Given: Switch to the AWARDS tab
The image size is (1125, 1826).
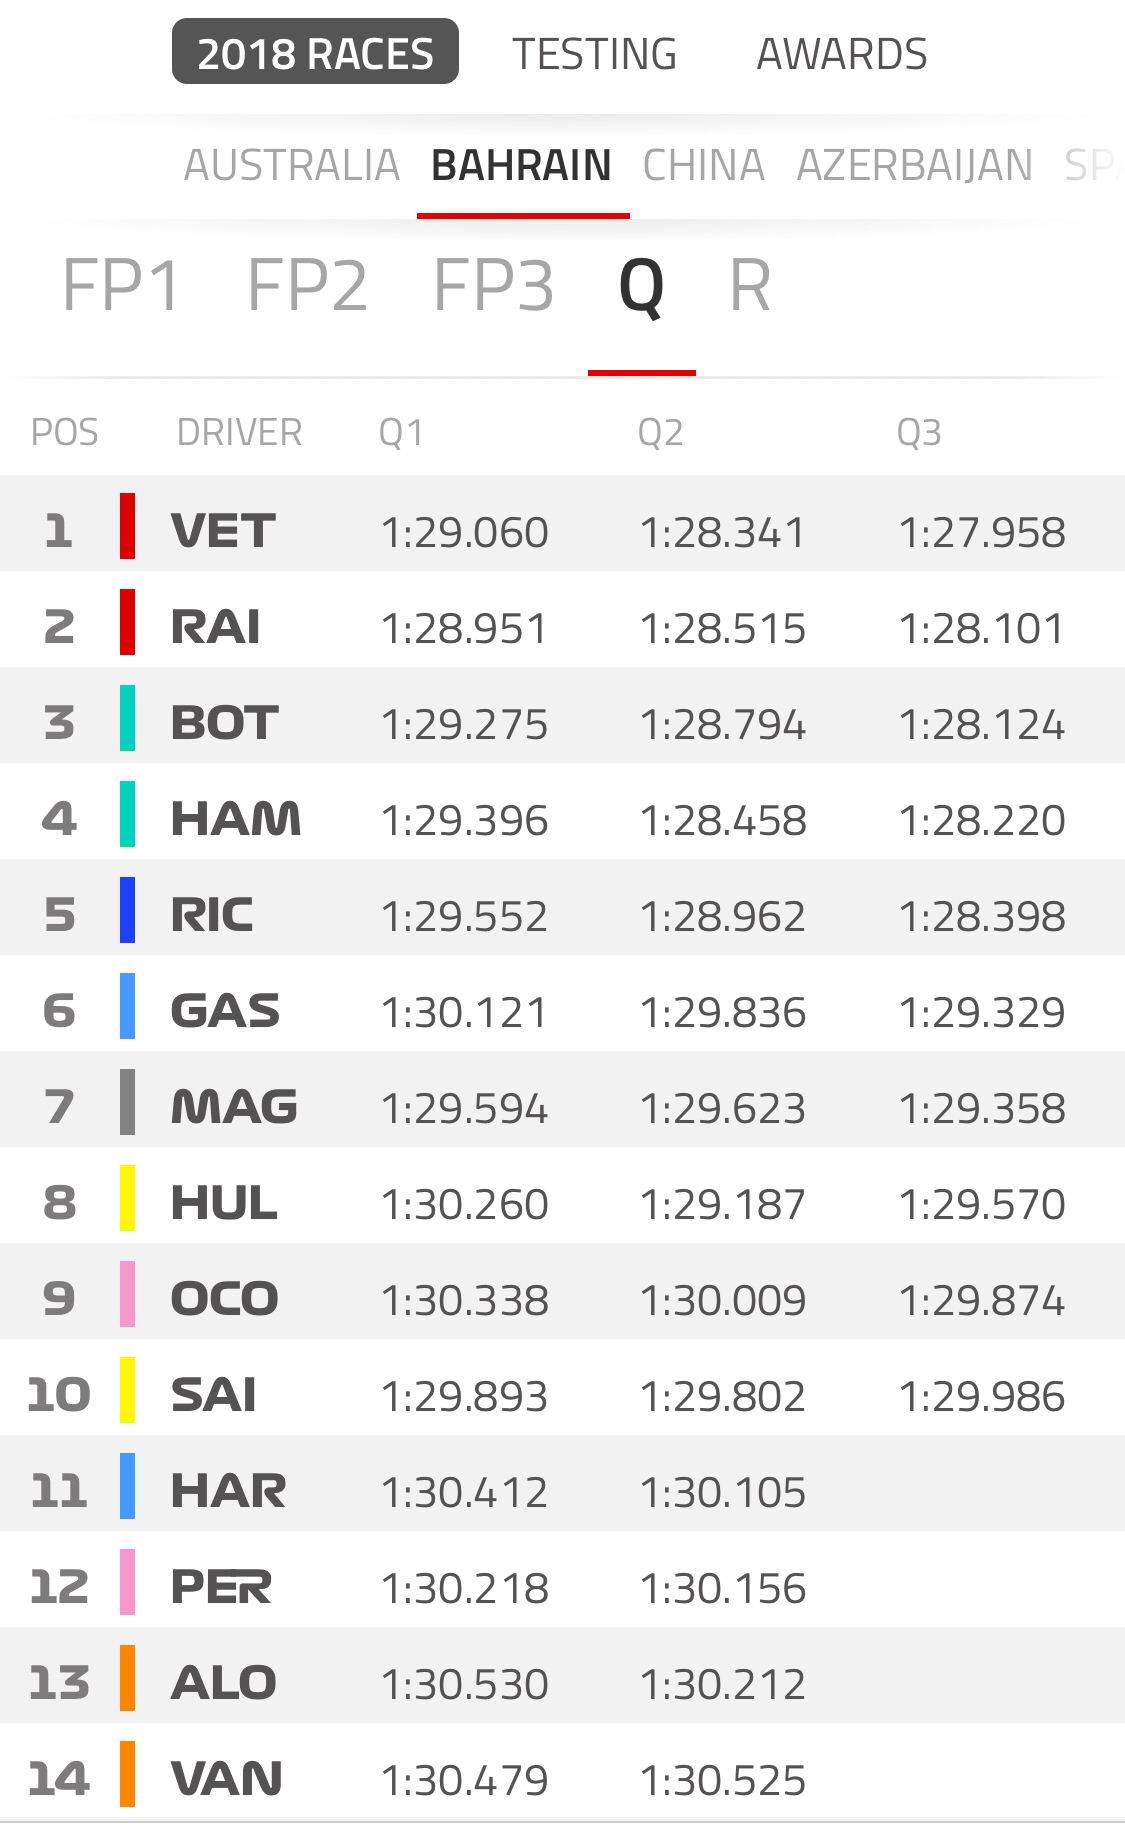Looking at the screenshot, I should coord(842,54).
